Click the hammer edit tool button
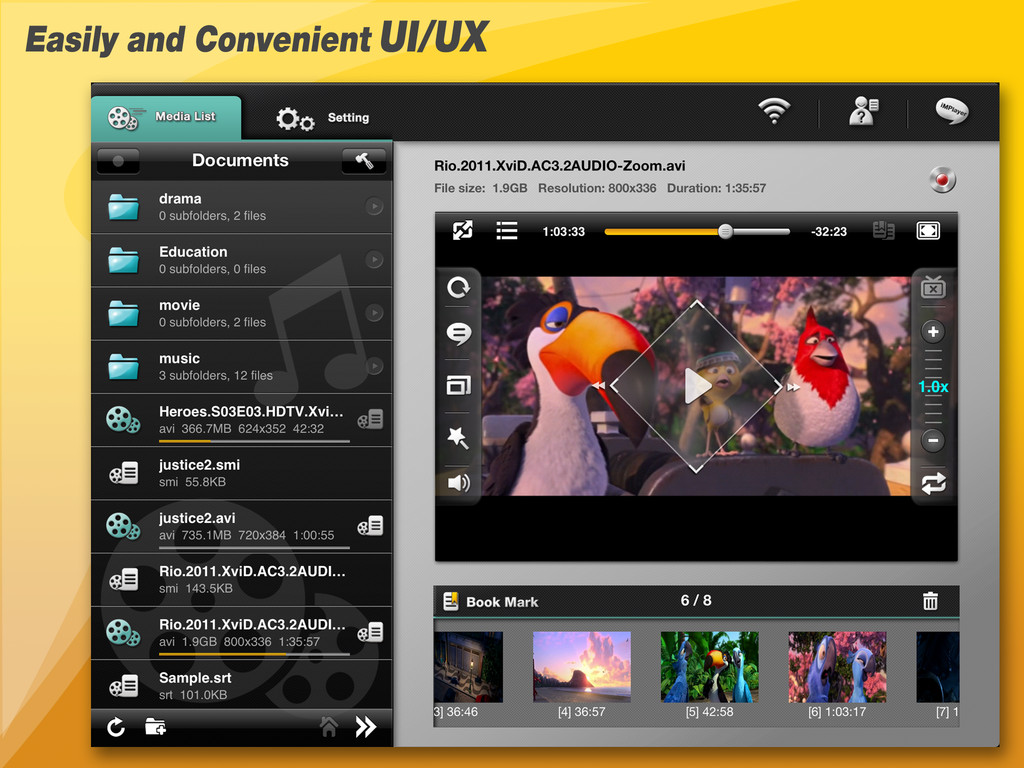The image size is (1024, 768). tap(364, 161)
